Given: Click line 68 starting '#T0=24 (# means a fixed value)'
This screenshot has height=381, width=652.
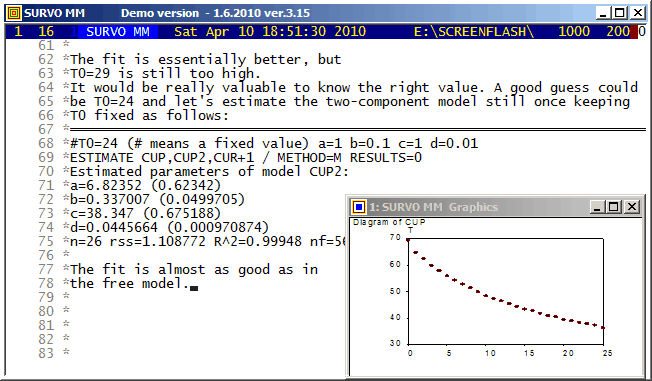Looking at the screenshot, I should pos(274,143).
